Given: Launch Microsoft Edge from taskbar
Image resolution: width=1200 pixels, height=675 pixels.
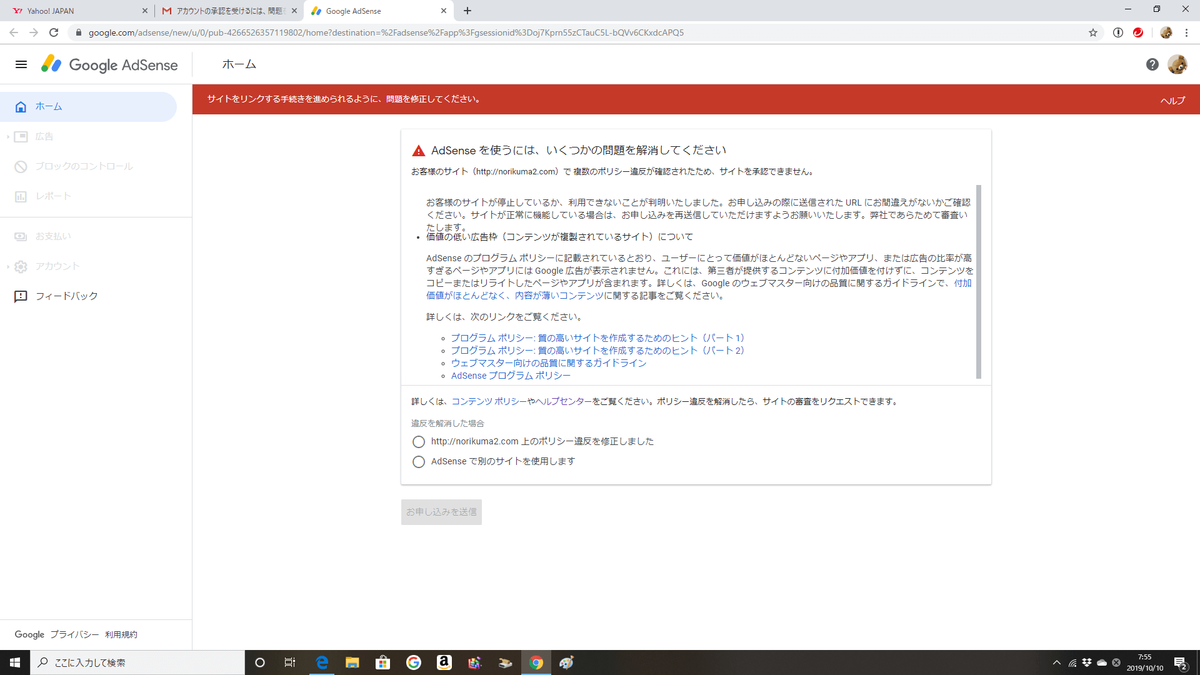Looking at the screenshot, I should 322,662.
